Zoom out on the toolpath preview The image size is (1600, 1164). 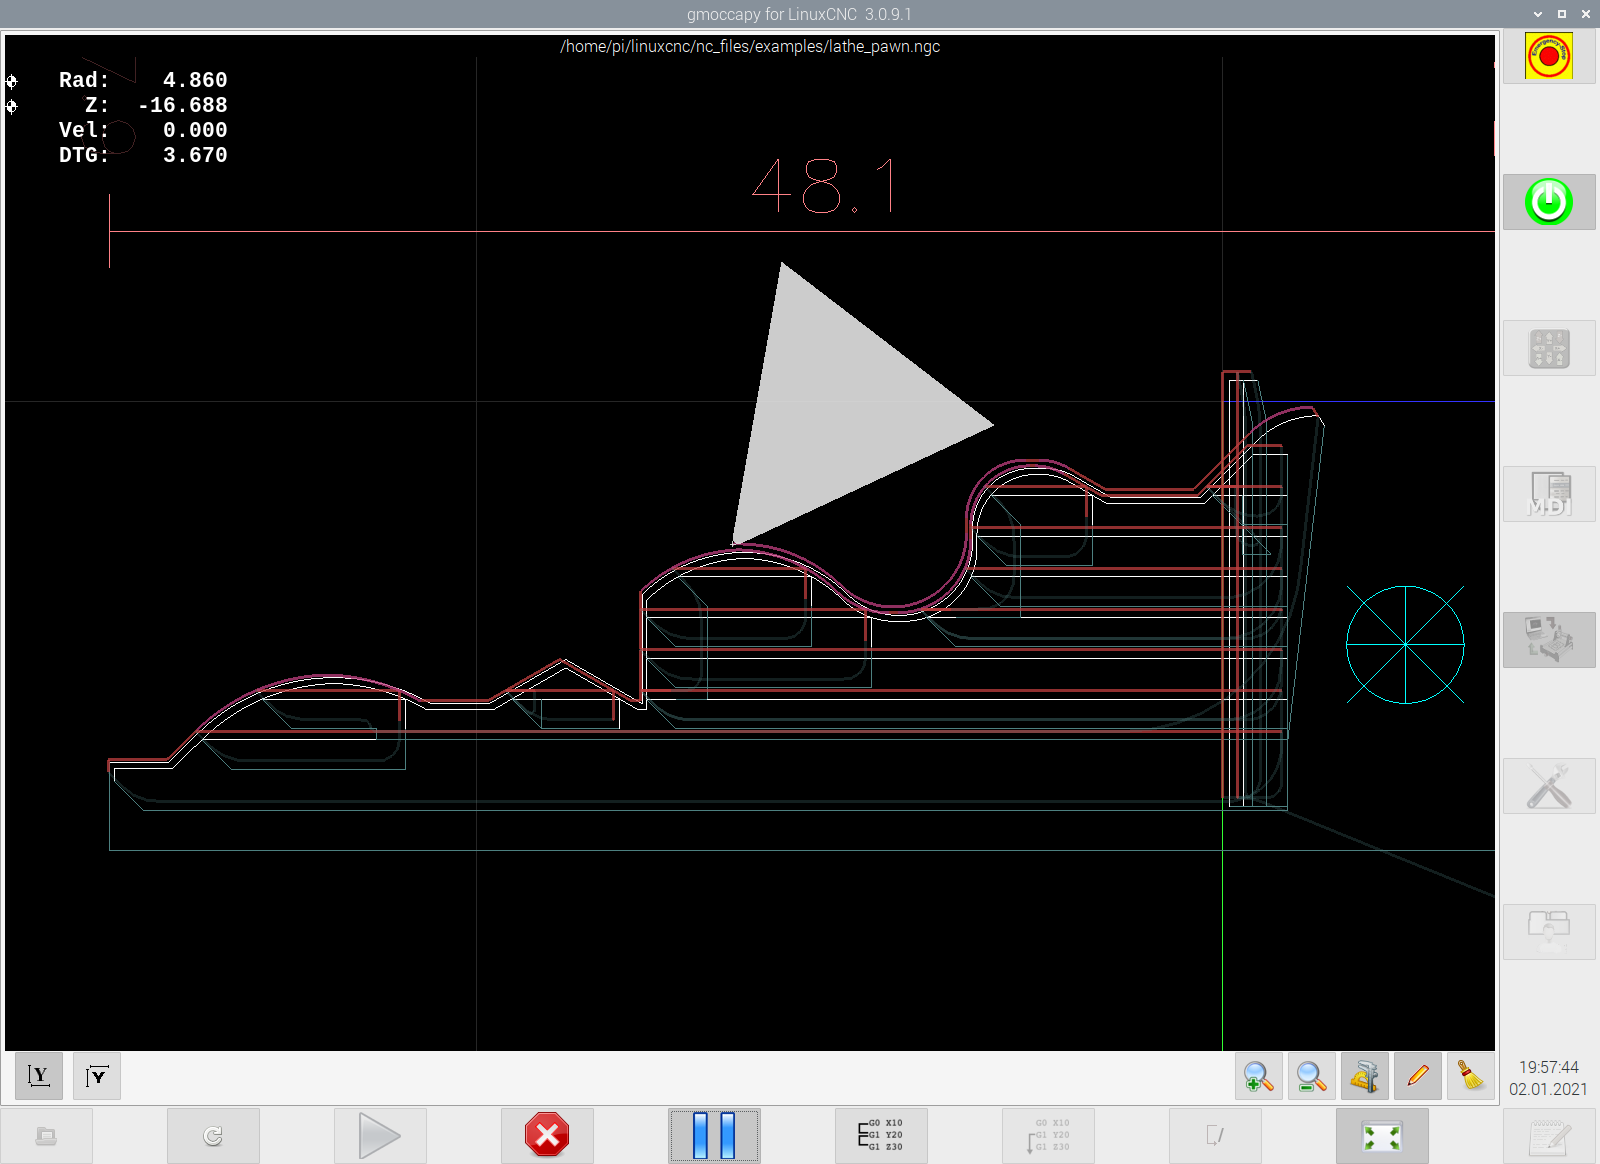pyautogui.click(x=1311, y=1076)
